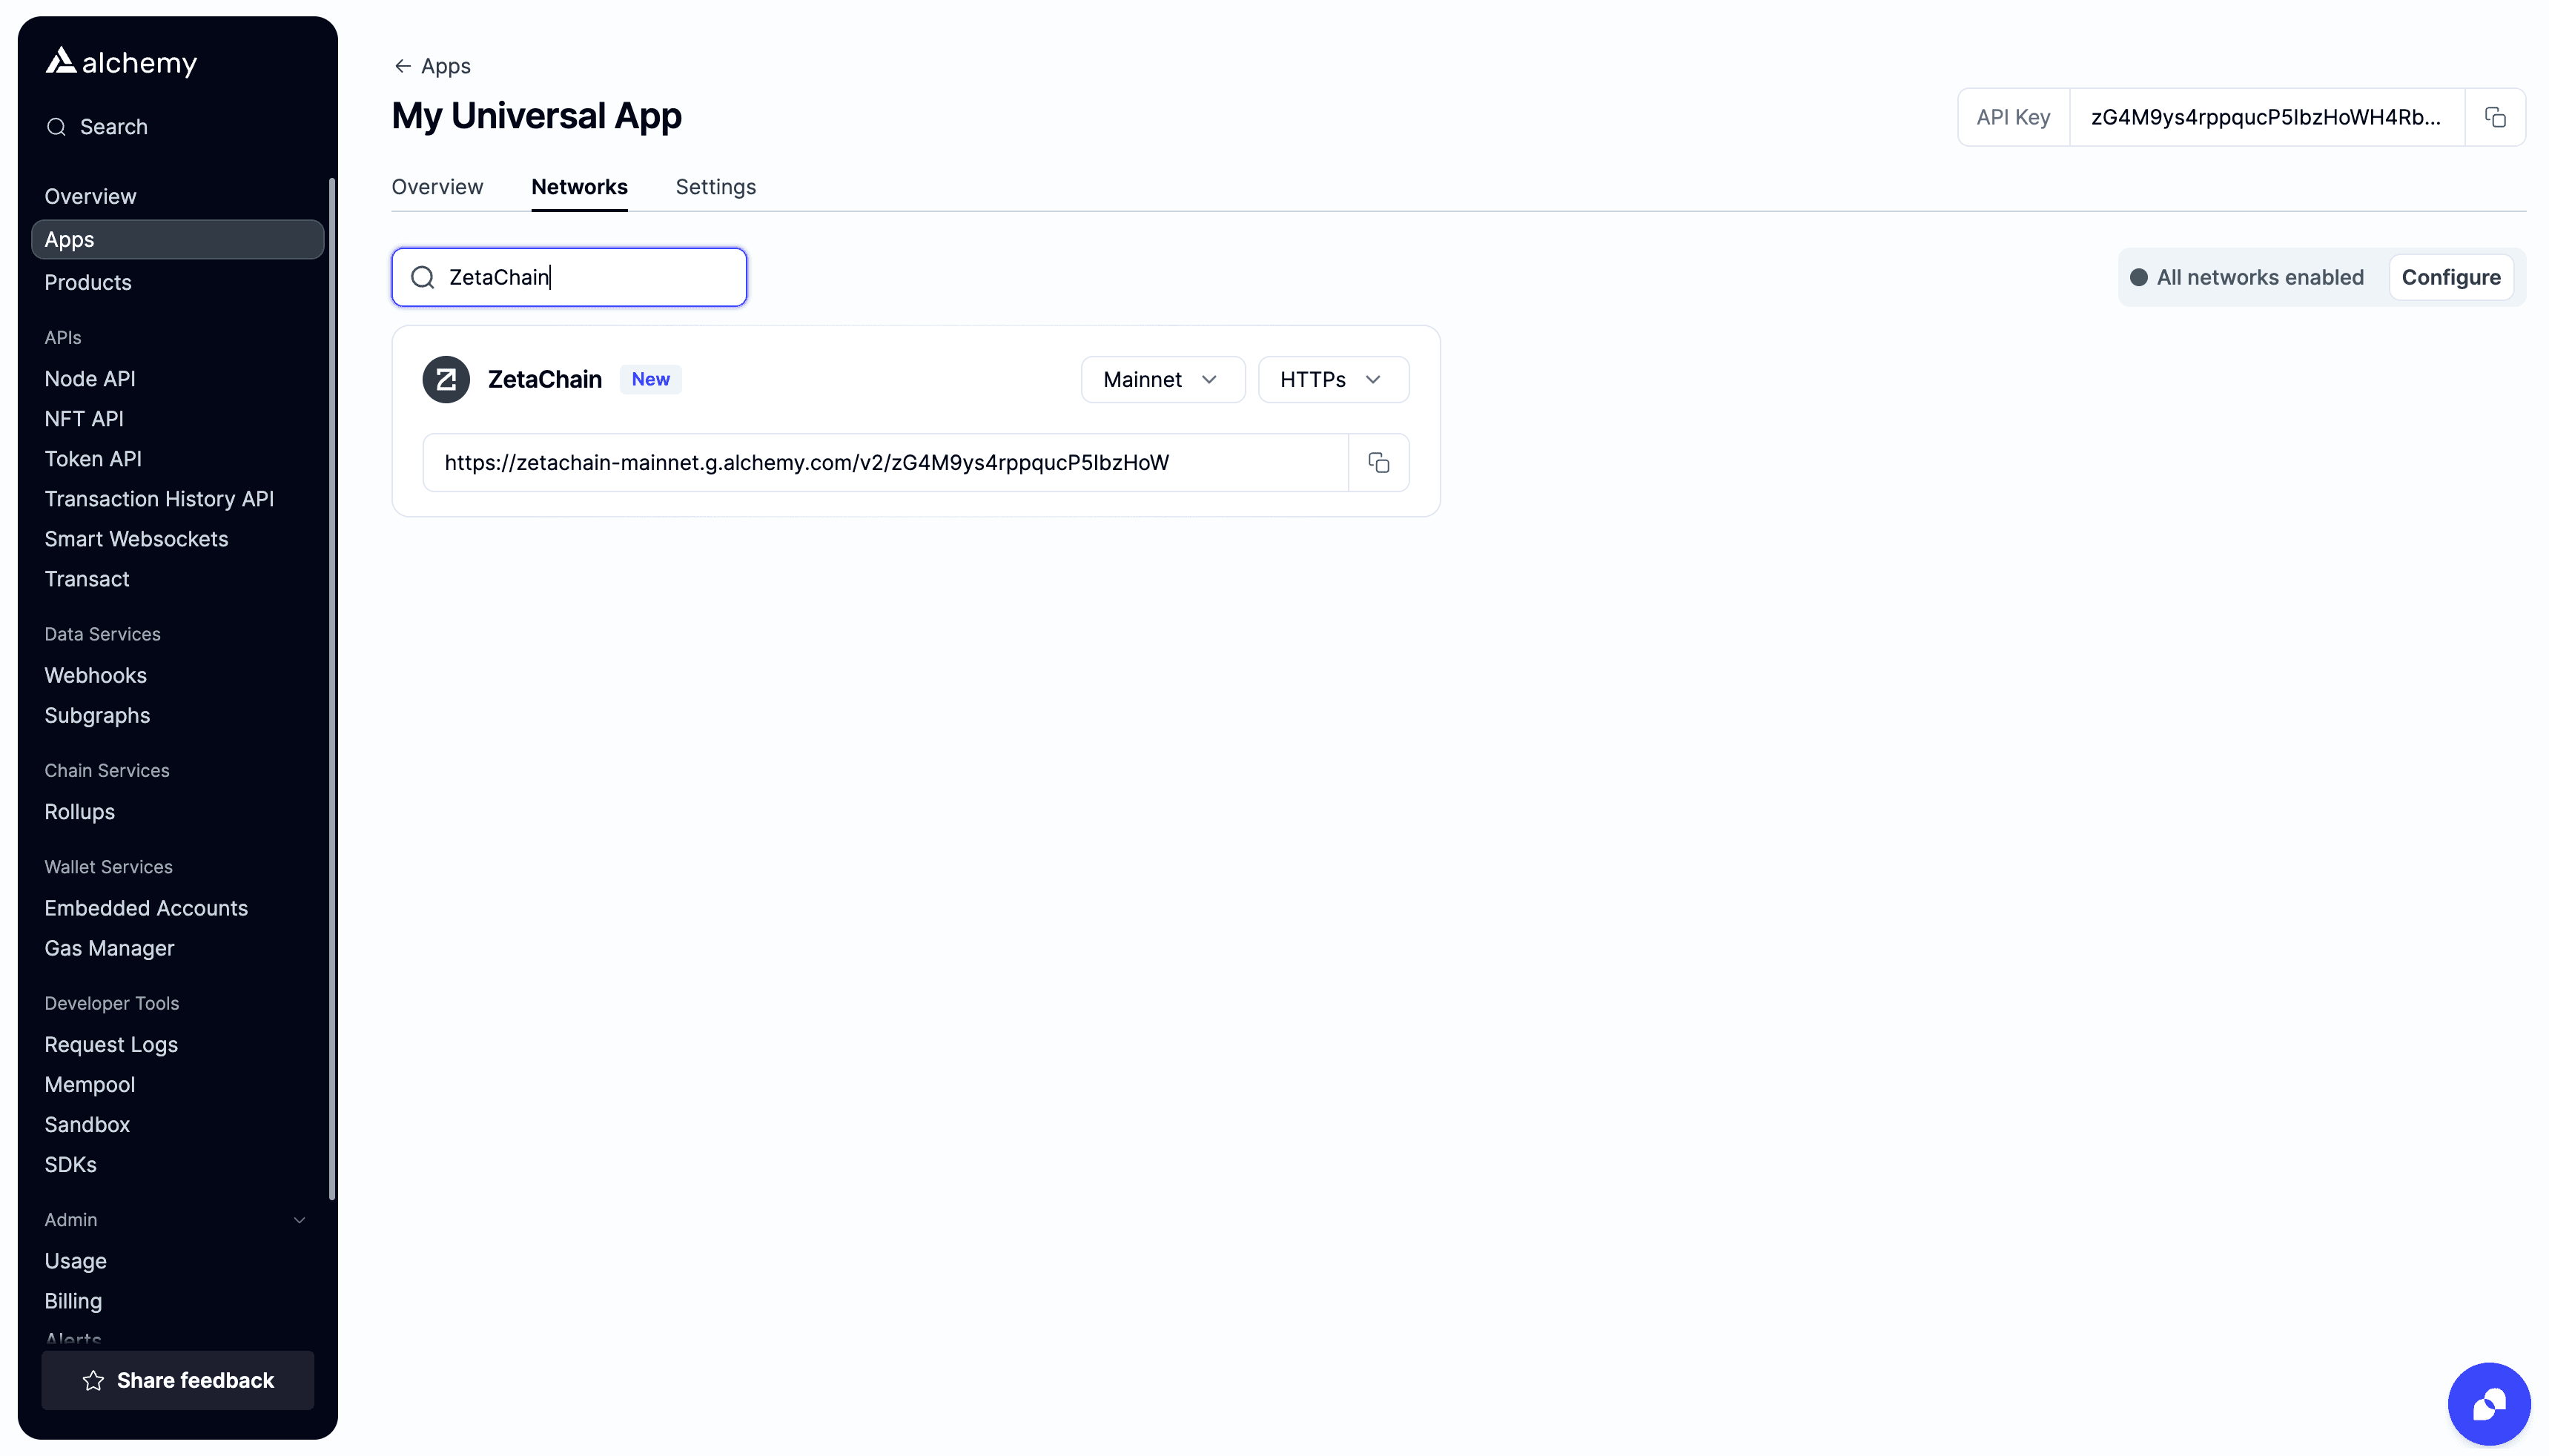Open the chat support bubble
2549x1456 pixels.
(x=2488, y=1403)
